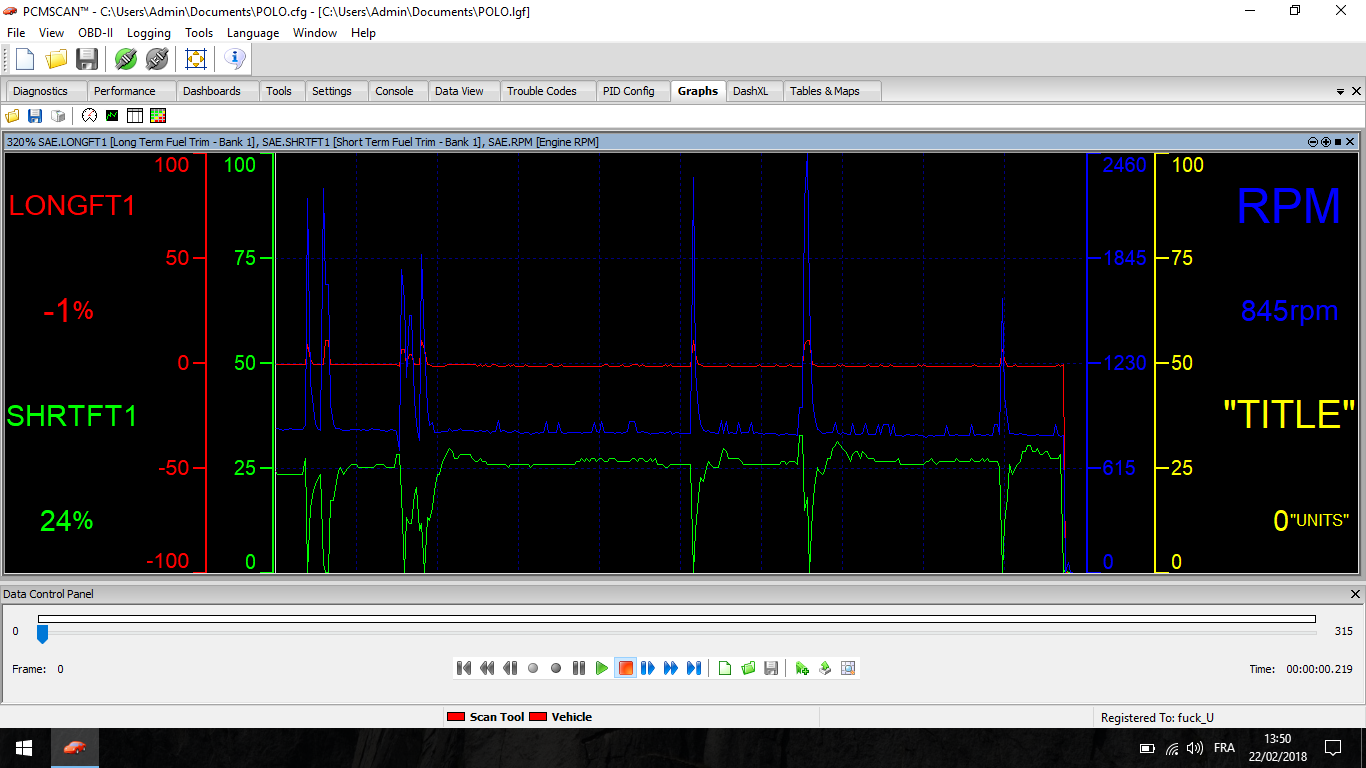The height and width of the screenshot is (768, 1366).
Task: Select the colored map grid icon
Action: coord(157,116)
